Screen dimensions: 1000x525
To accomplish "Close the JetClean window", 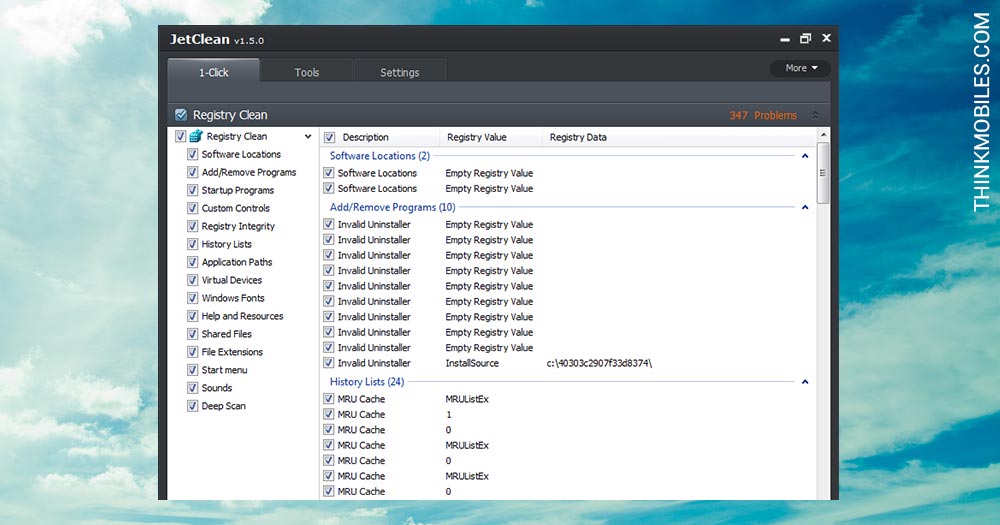I will point(827,38).
